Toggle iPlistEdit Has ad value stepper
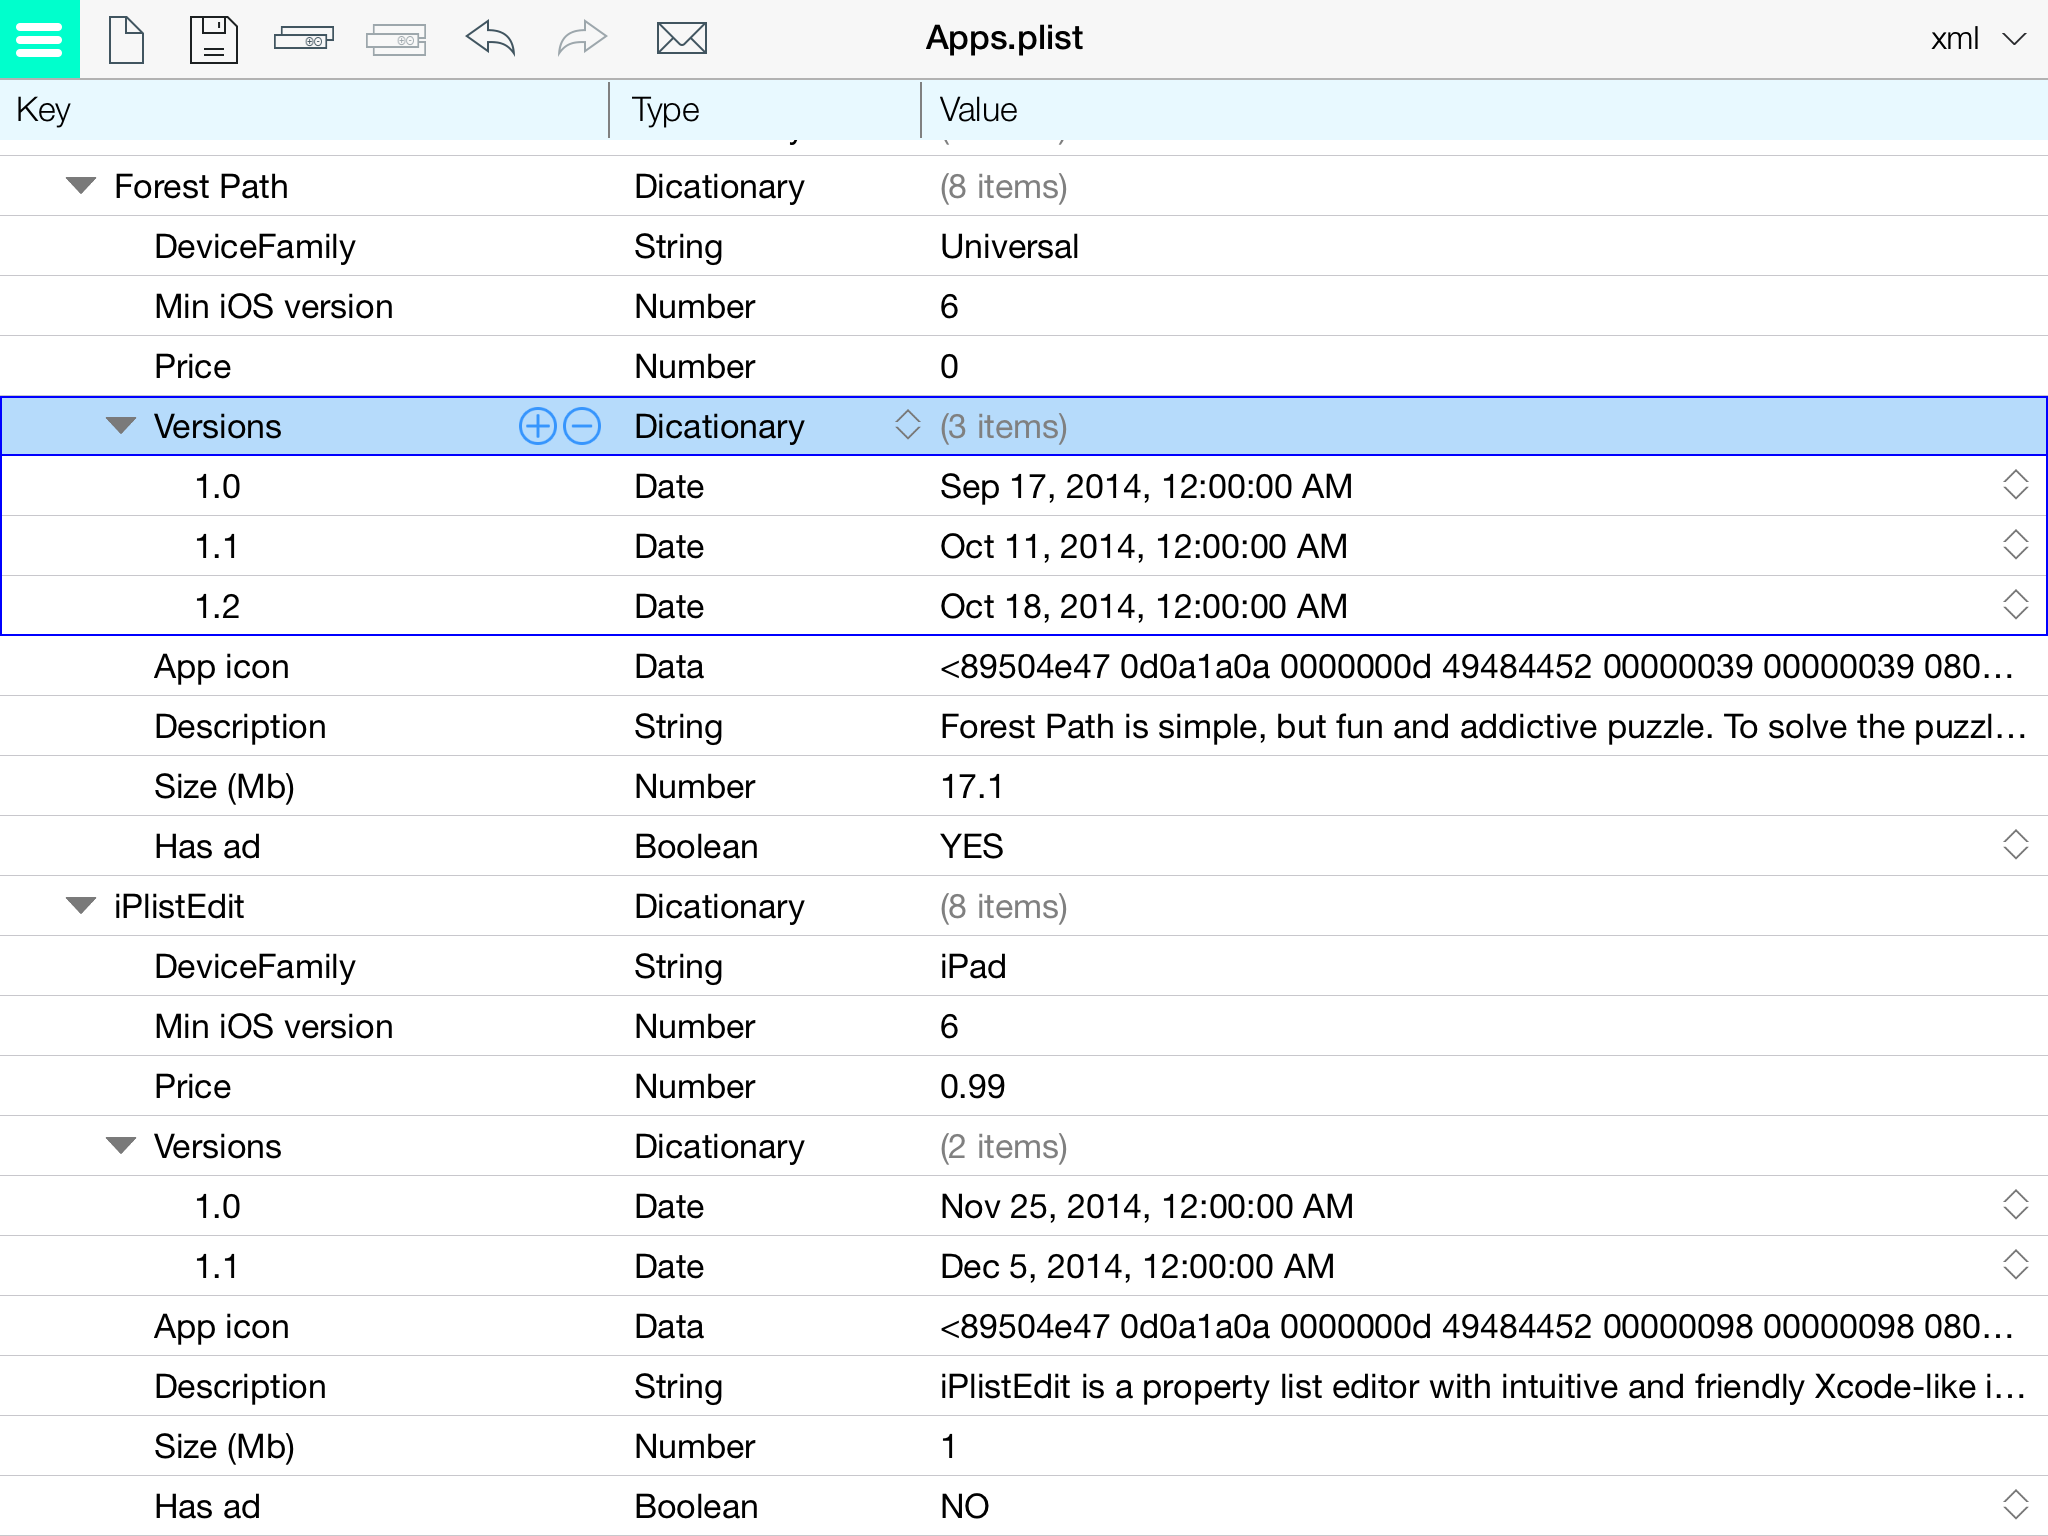 (2015, 1505)
